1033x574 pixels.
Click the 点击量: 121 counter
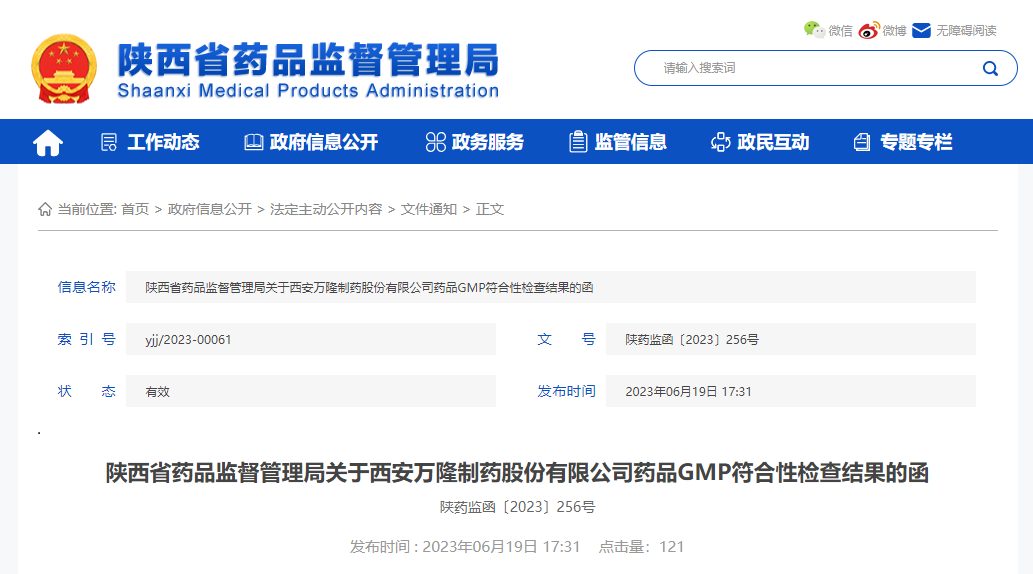[x=641, y=547]
